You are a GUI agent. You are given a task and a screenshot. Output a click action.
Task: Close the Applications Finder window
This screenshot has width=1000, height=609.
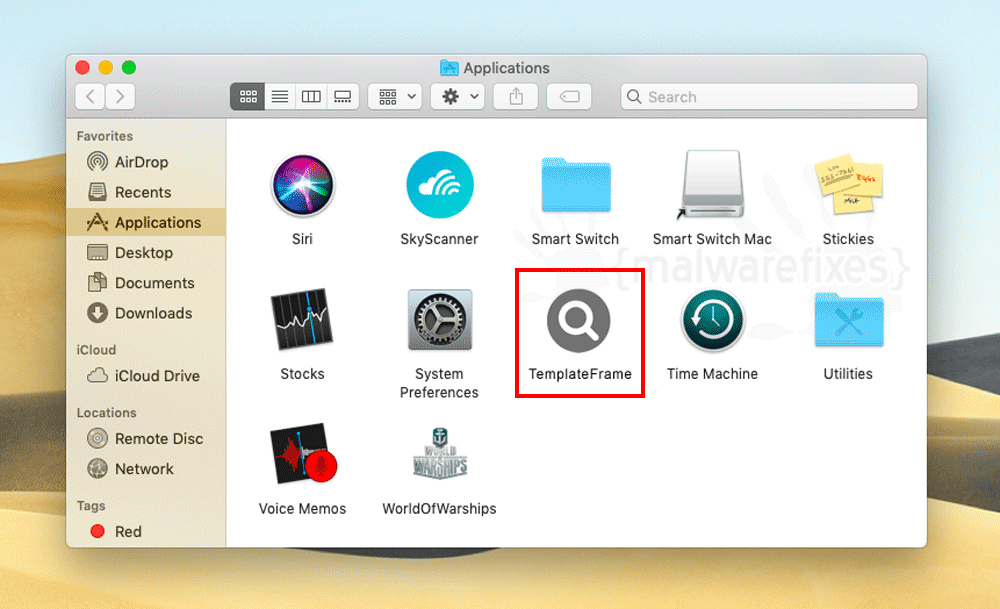82,68
